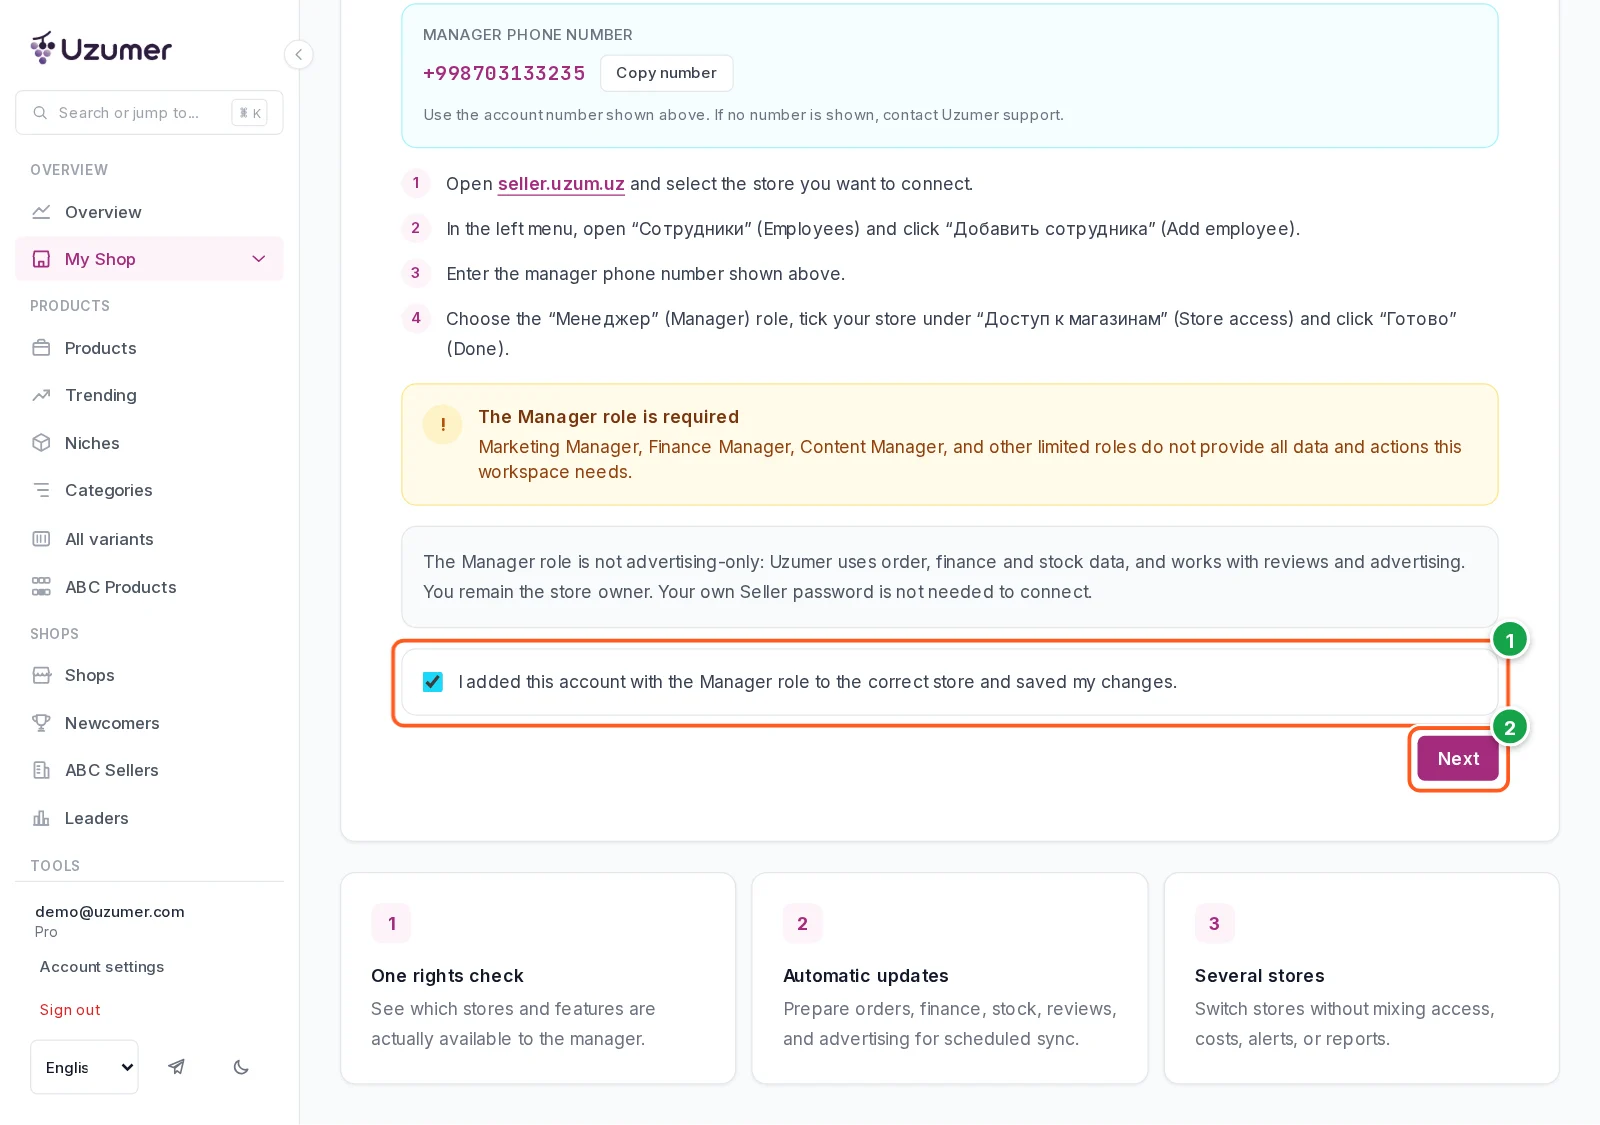The width and height of the screenshot is (1600, 1125).
Task: Click the All variants icon
Action: pyautogui.click(x=41, y=539)
